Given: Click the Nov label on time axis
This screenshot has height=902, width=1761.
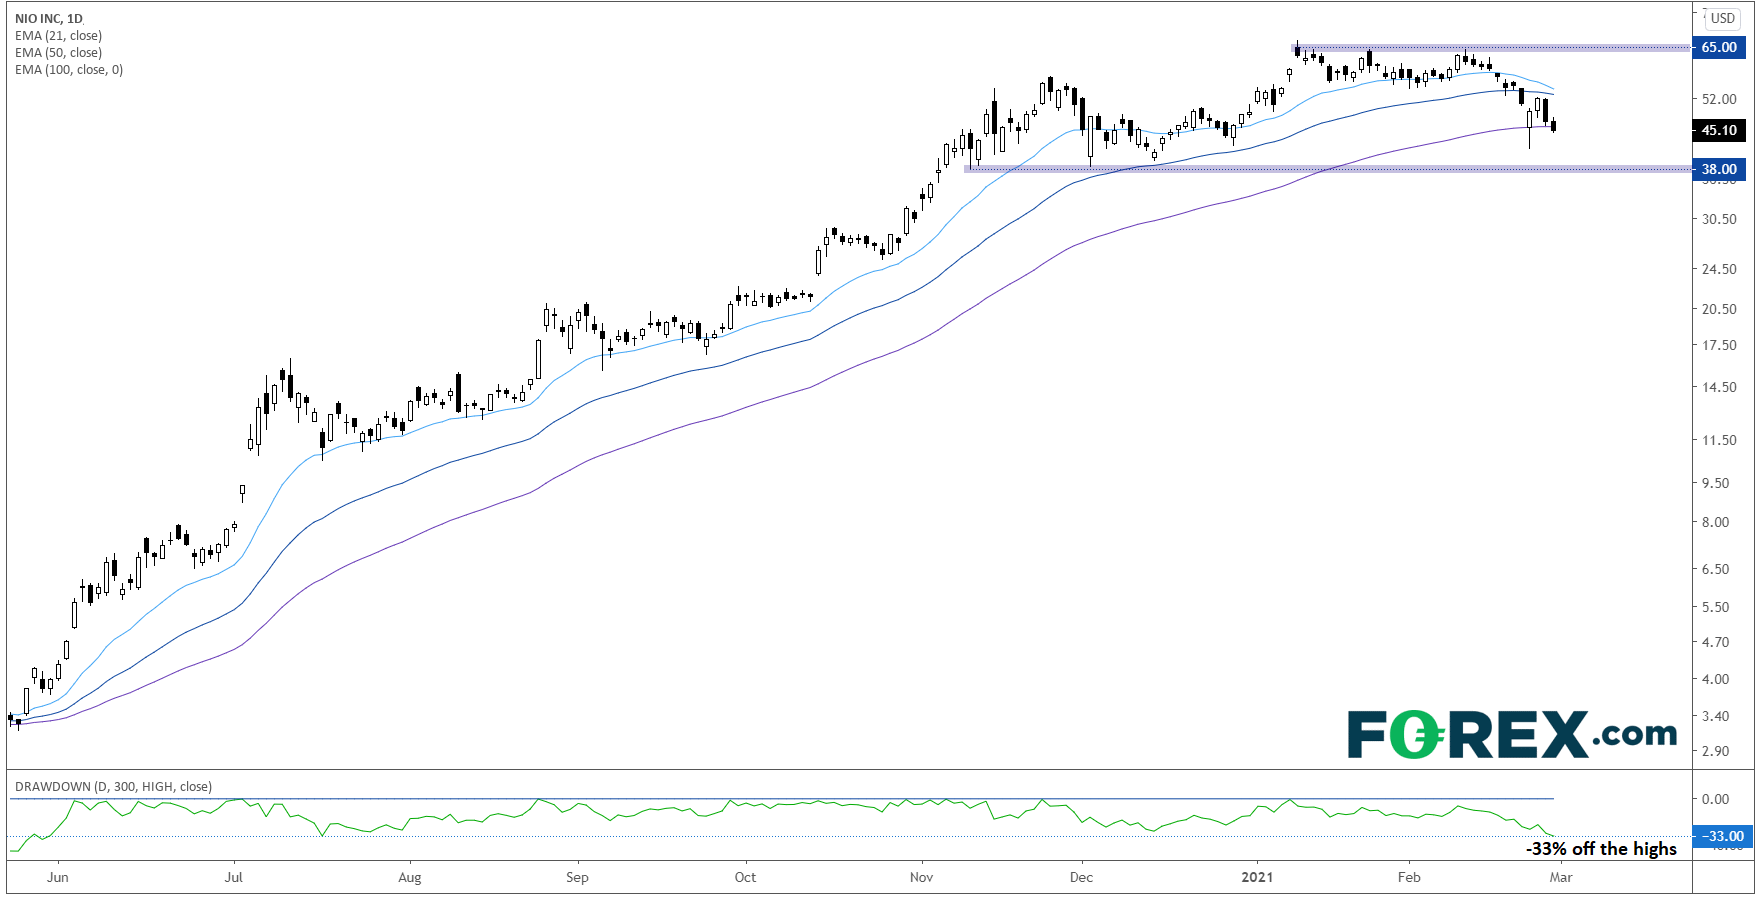Looking at the screenshot, I should tap(921, 877).
